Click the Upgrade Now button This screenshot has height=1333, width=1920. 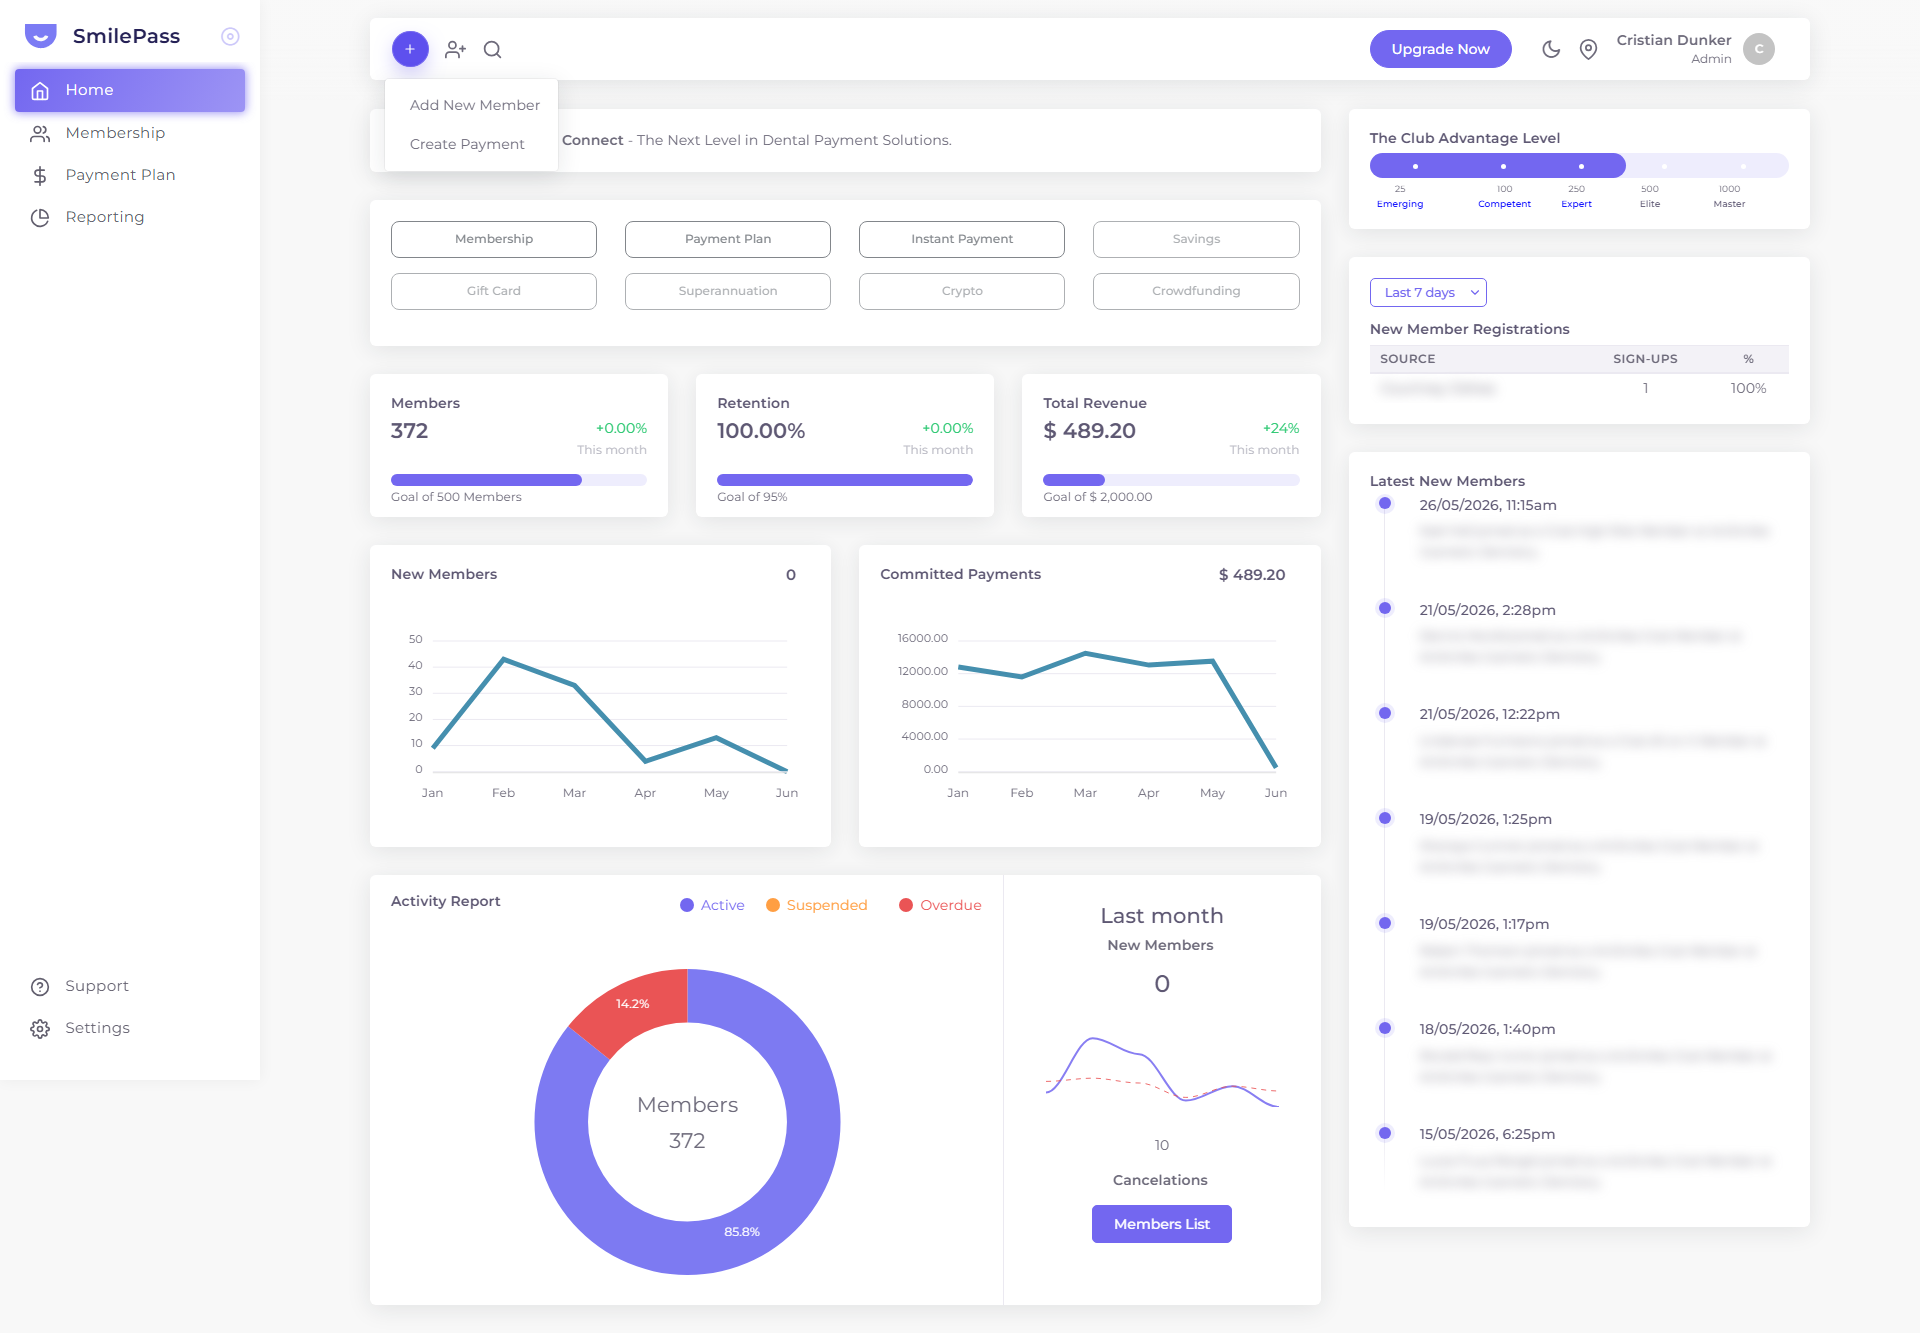tap(1440, 49)
